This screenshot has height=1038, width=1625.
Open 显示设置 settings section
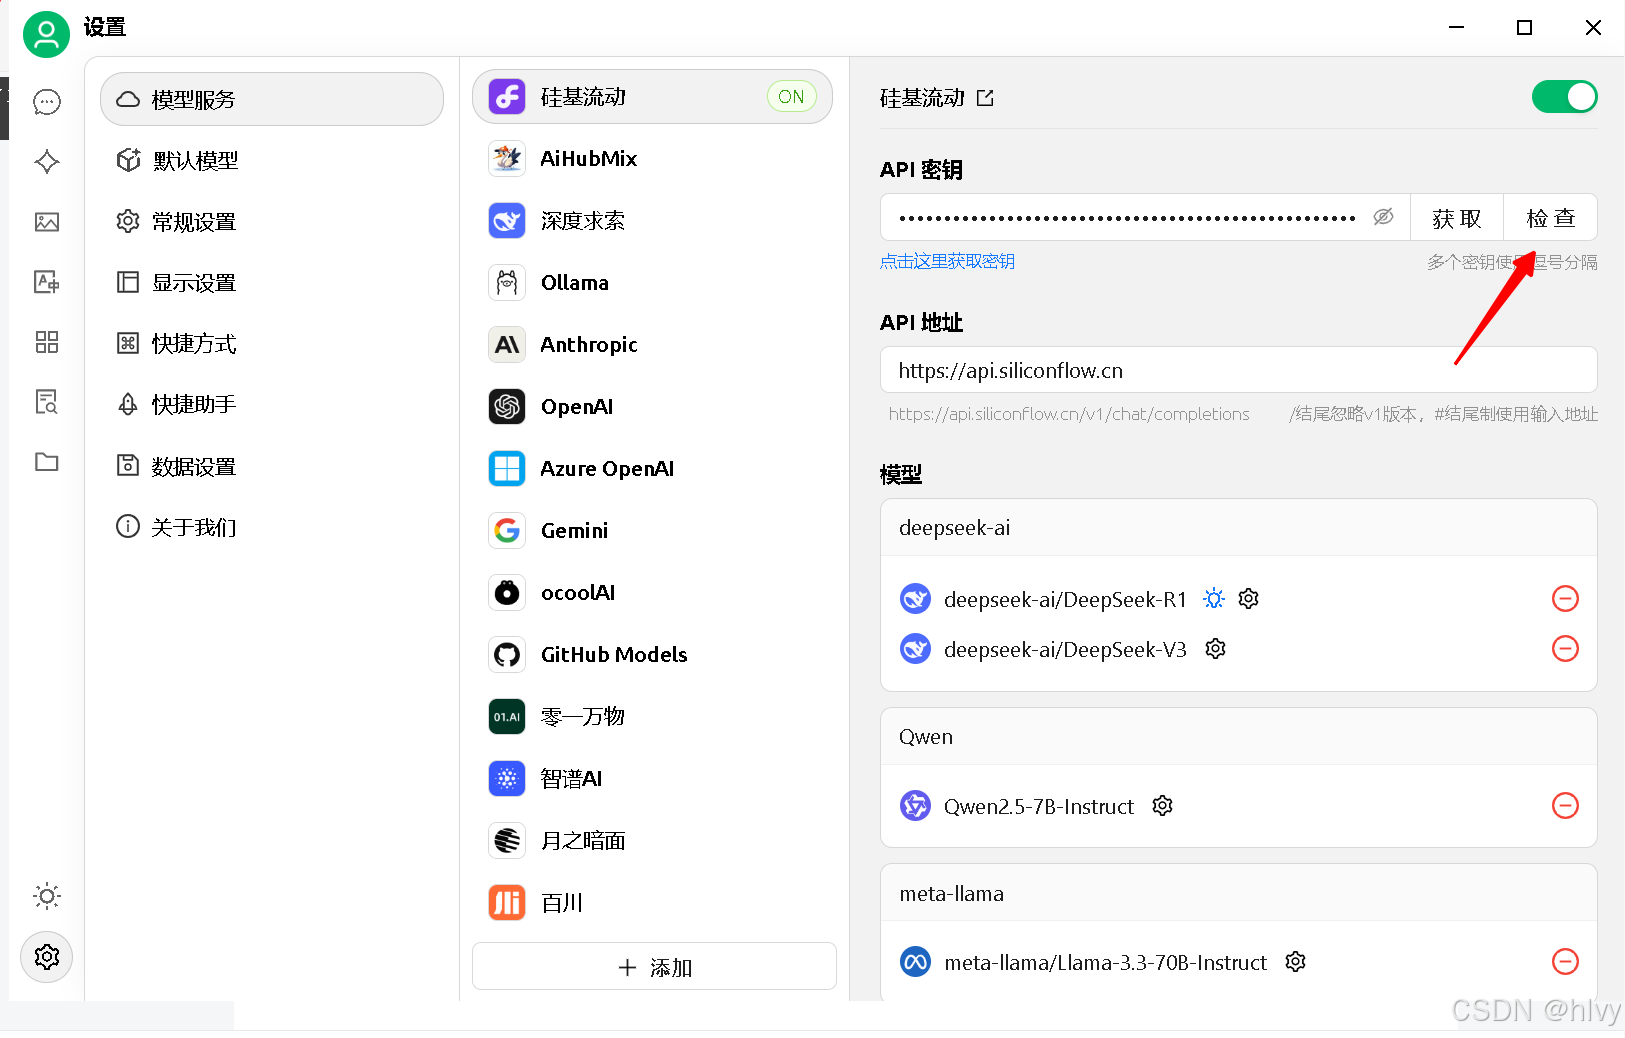point(272,282)
